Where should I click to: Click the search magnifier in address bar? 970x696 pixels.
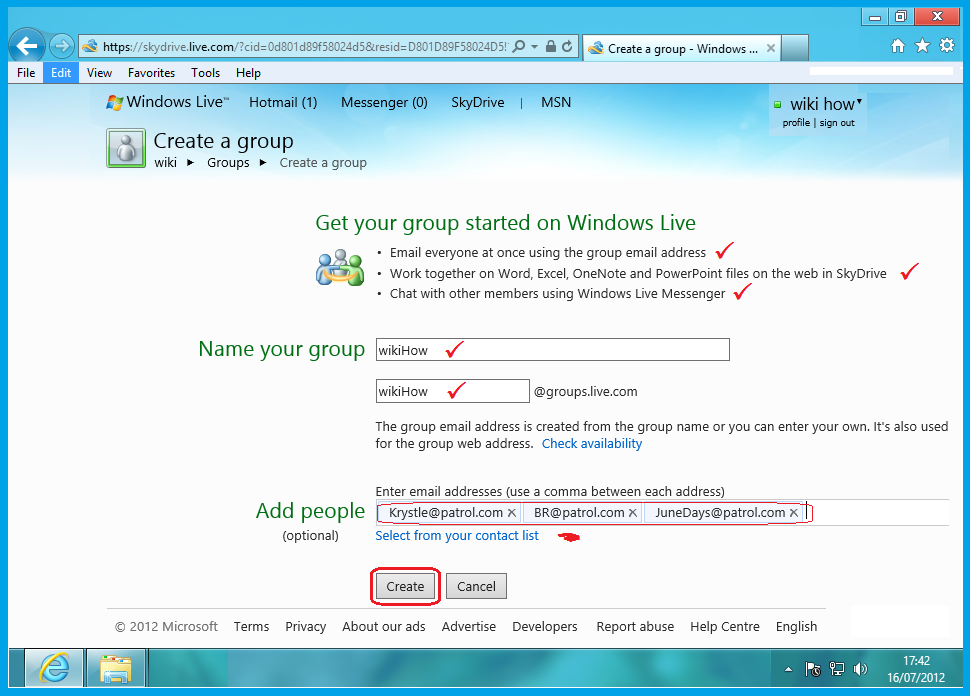coord(519,46)
